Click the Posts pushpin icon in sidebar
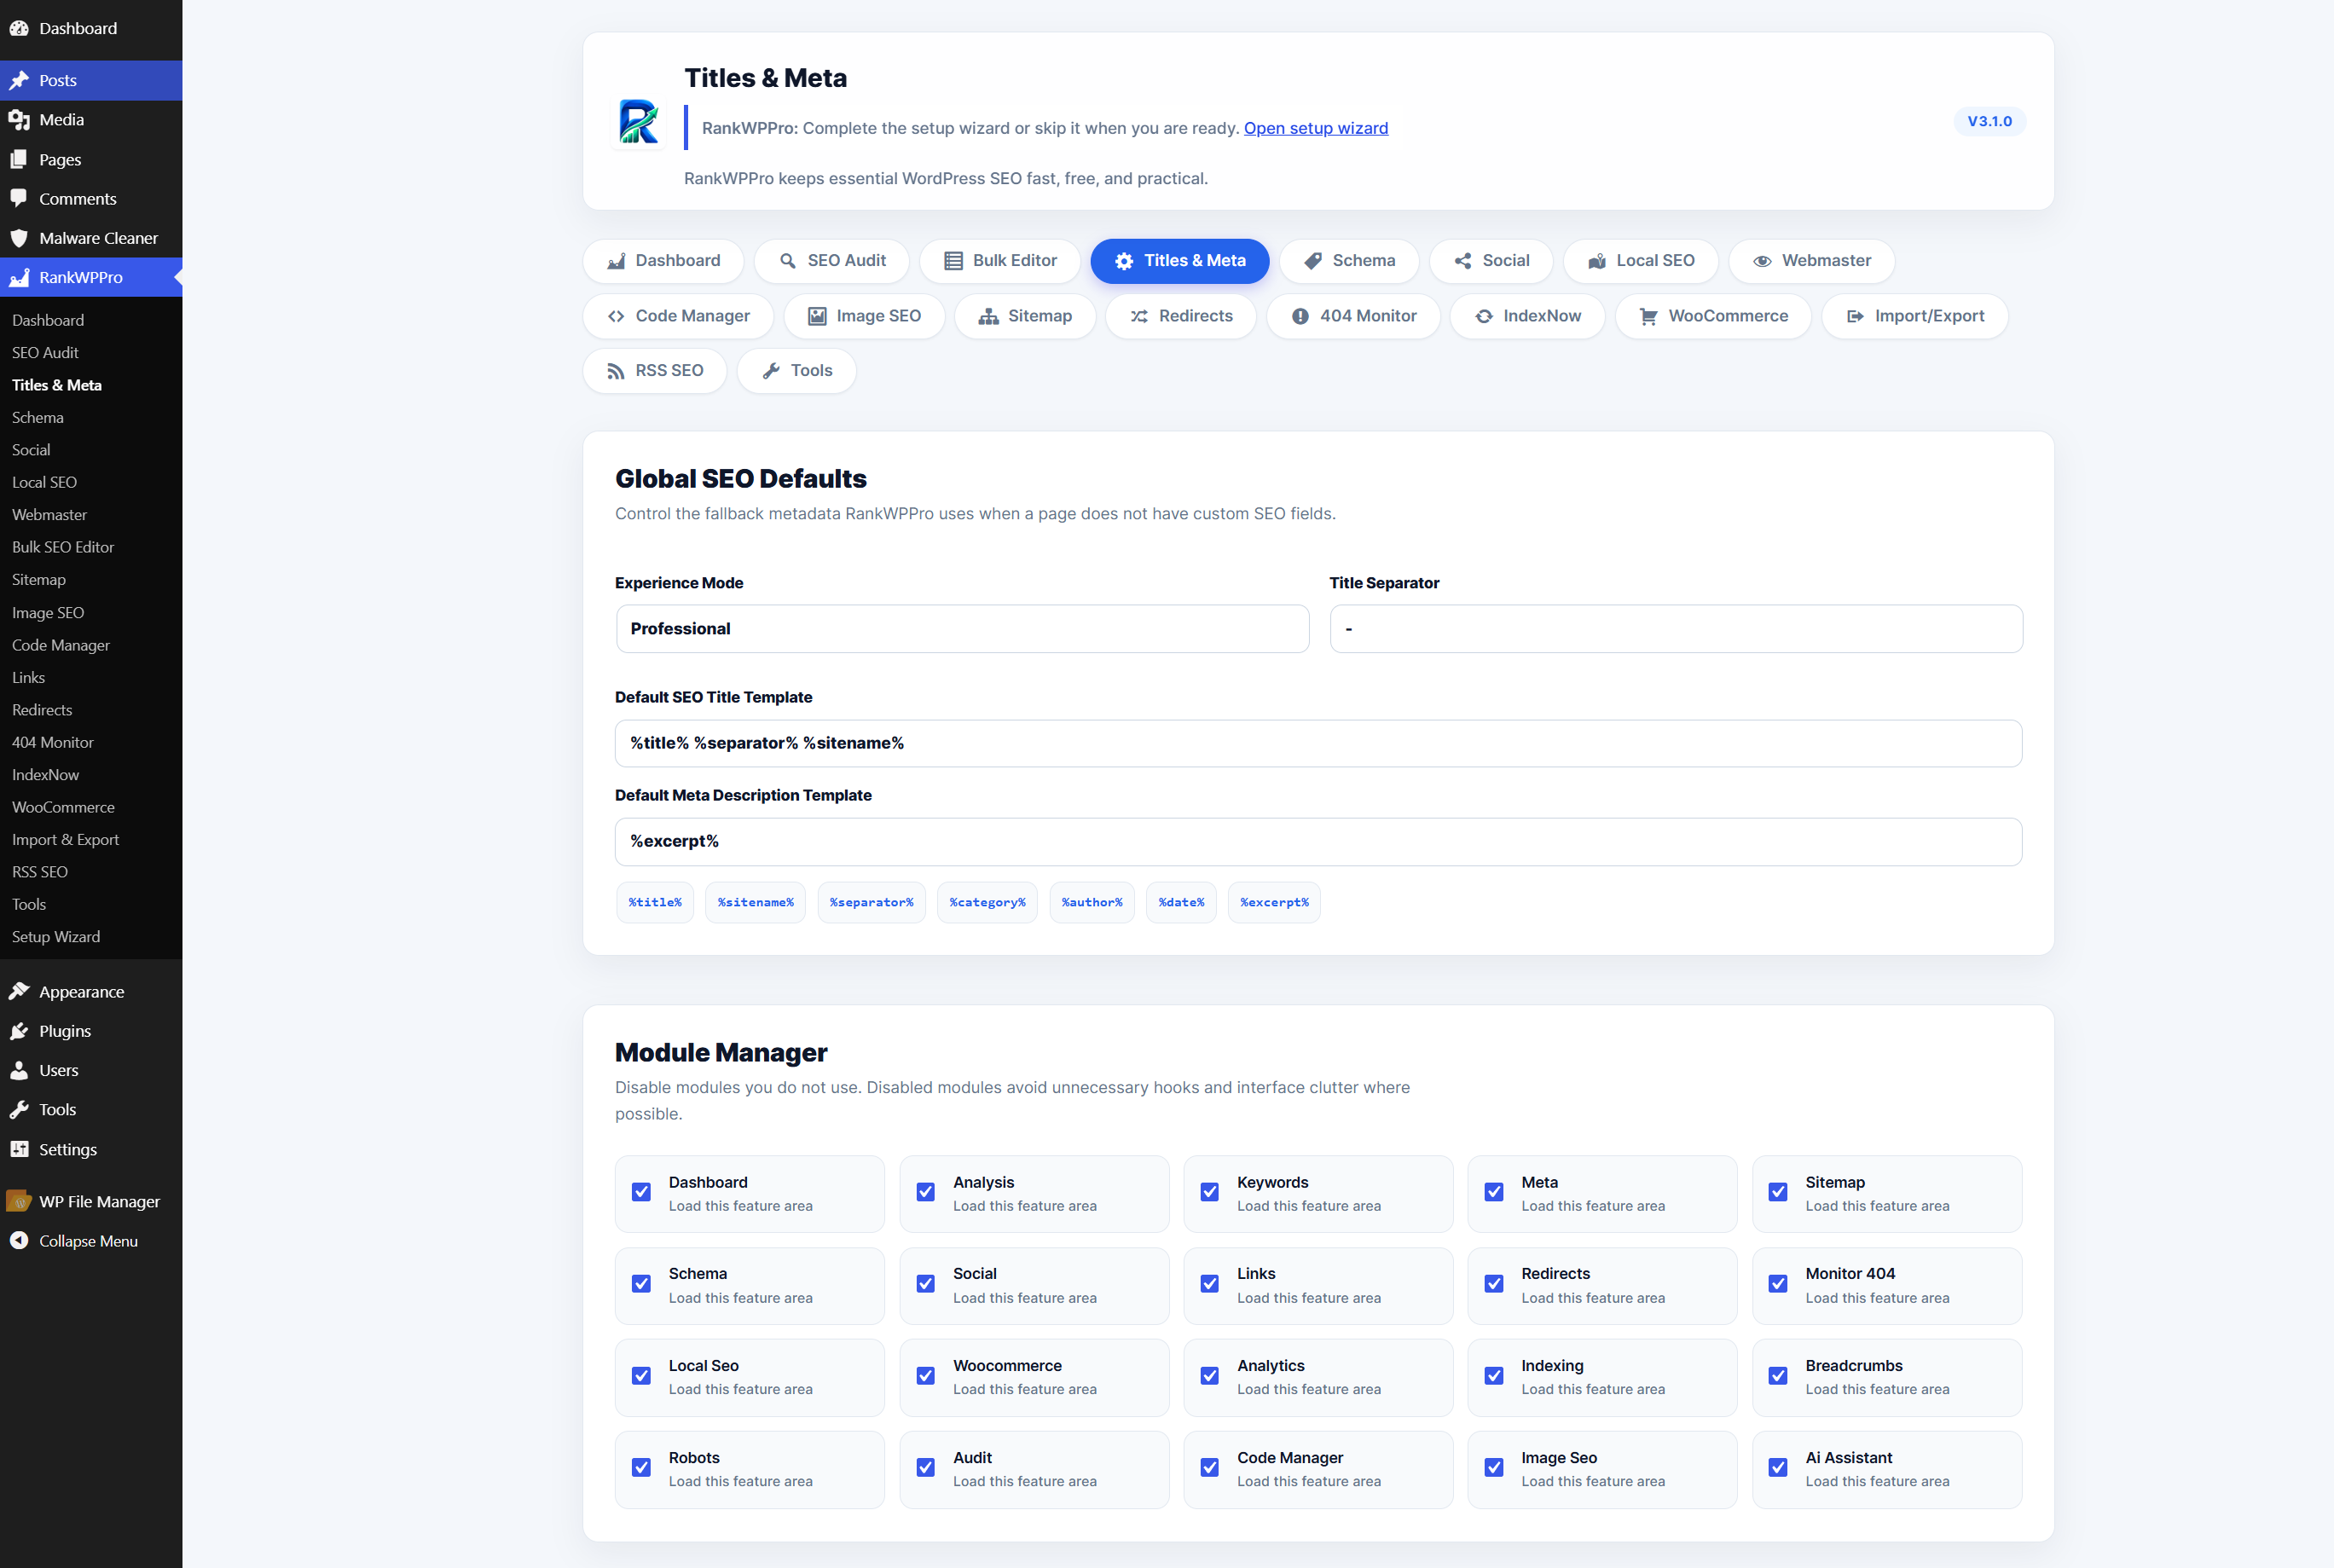 pyautogui.click(x=19, y=80)
